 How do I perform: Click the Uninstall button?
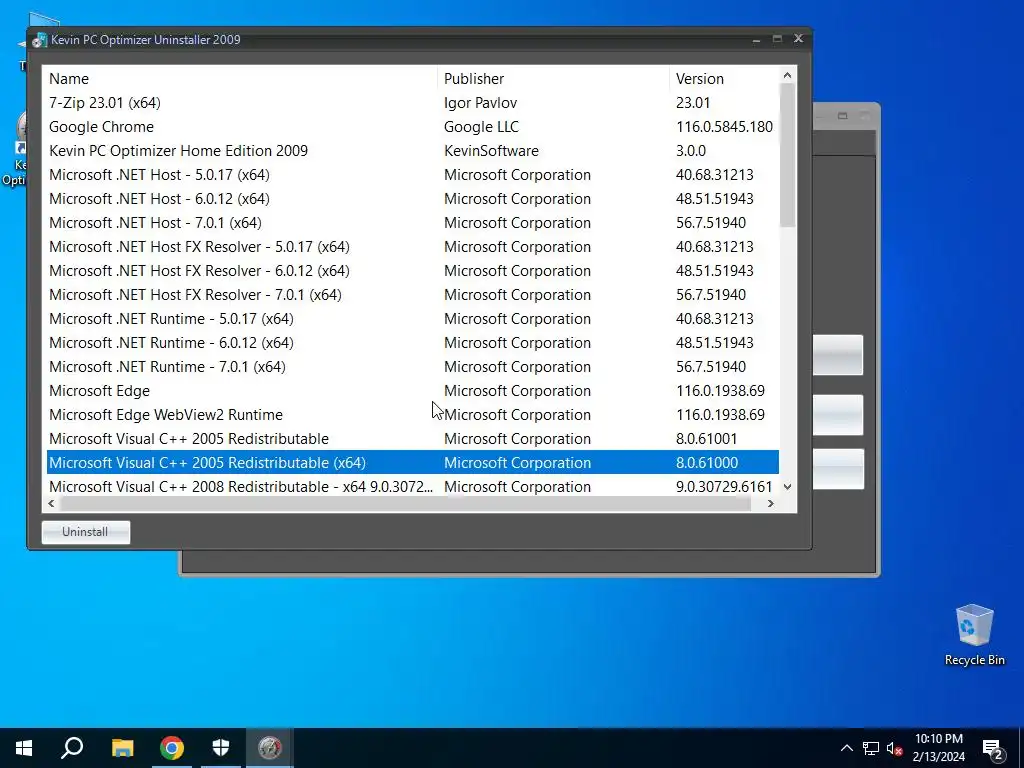click(x=86, y=532)
